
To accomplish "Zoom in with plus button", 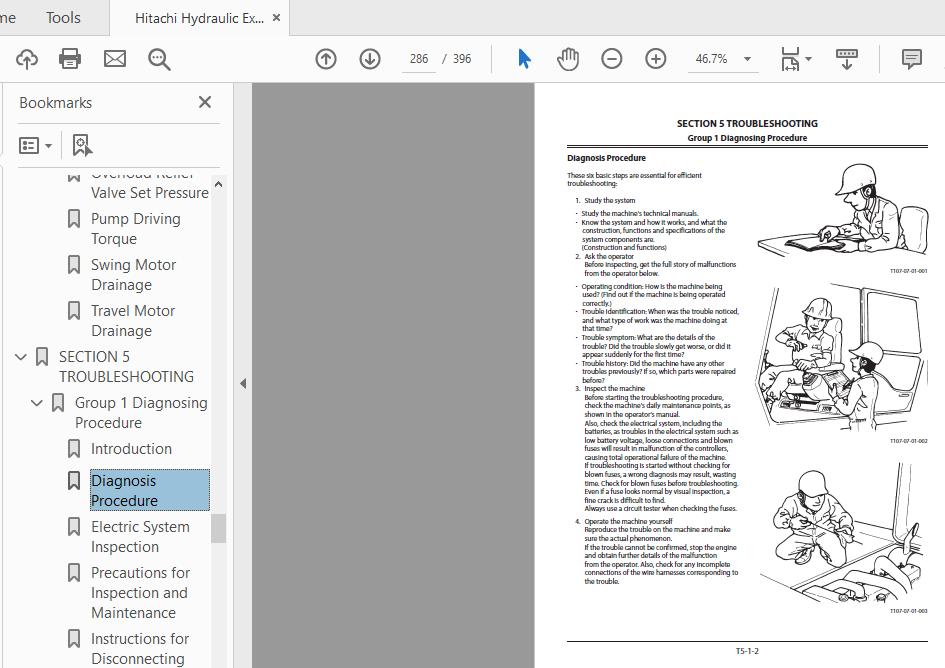I will coord(656,59).
